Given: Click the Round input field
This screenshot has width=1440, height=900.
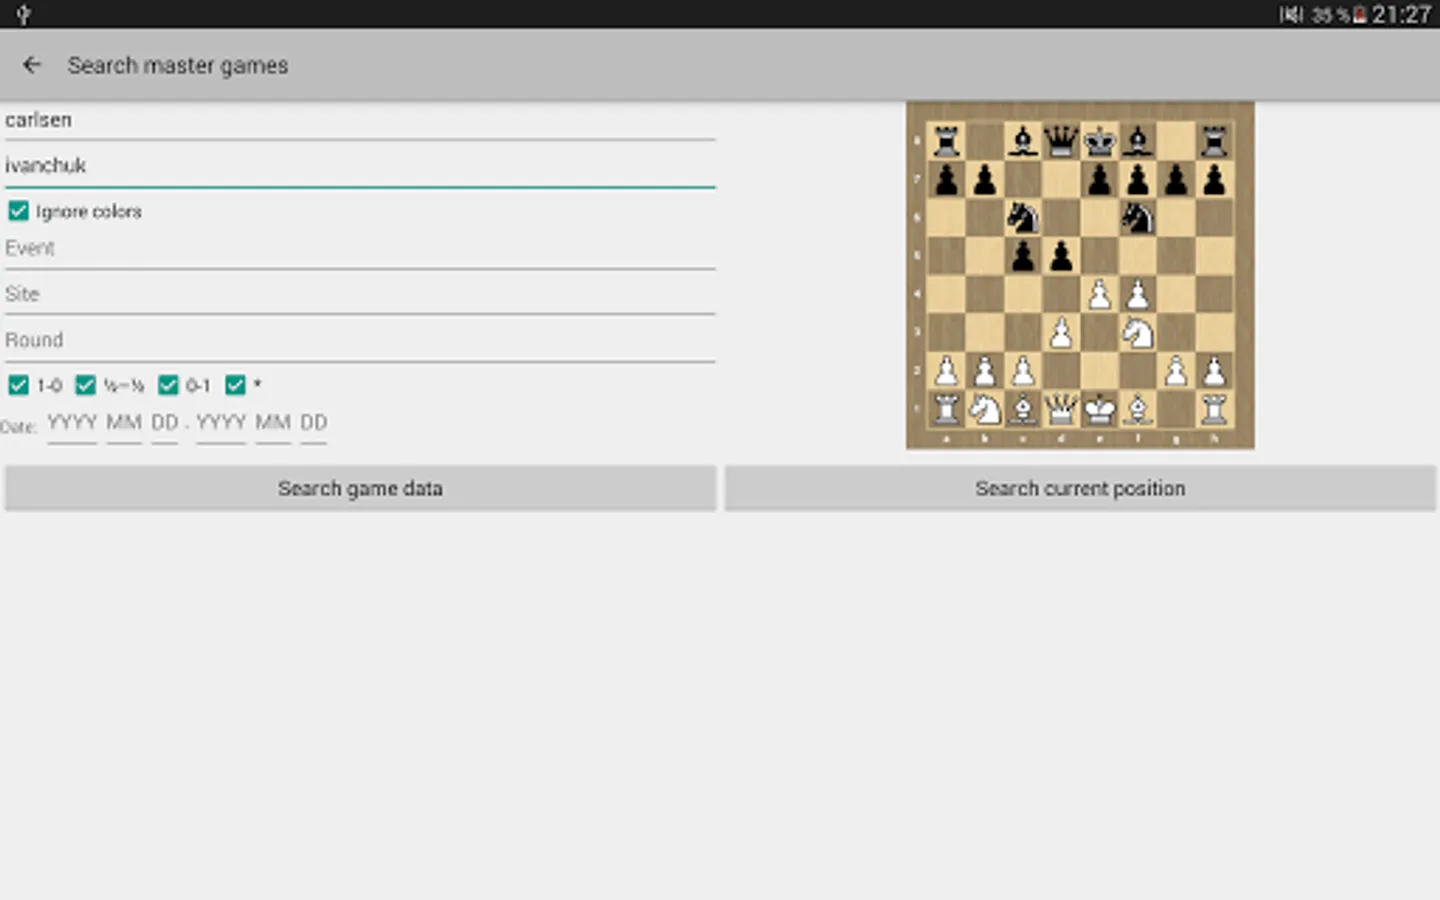Looking at the screenshot, I should pos(360,341).
